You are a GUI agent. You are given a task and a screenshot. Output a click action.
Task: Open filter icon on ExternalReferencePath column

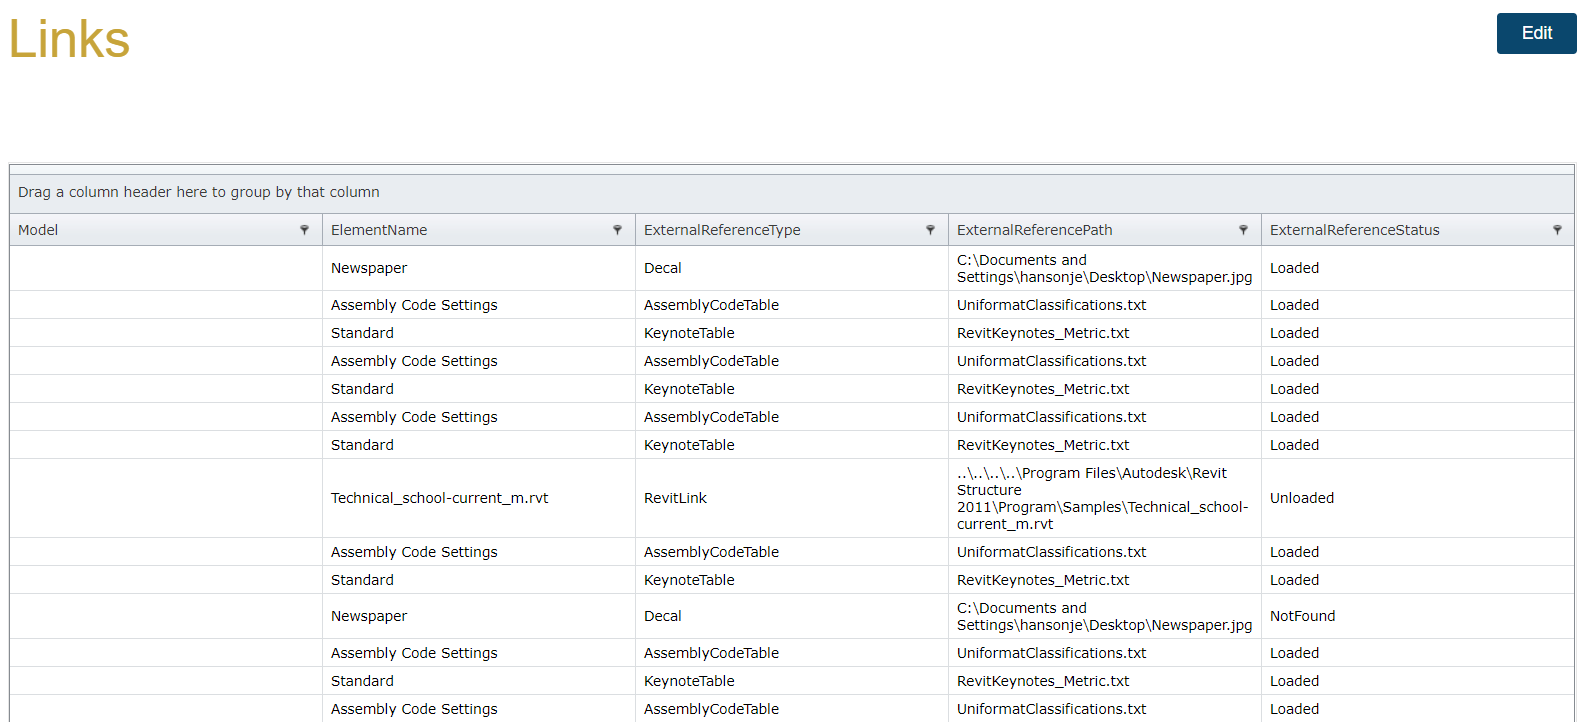1243,230
